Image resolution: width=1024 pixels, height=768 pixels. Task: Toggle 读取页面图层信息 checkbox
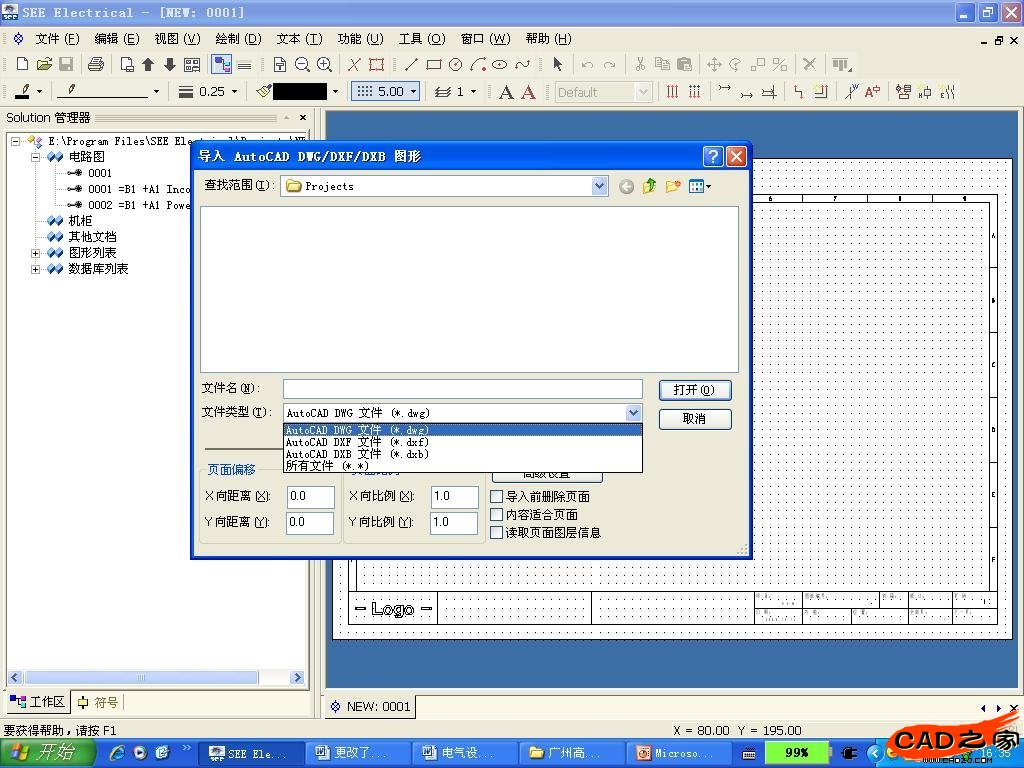coord(497,533)
